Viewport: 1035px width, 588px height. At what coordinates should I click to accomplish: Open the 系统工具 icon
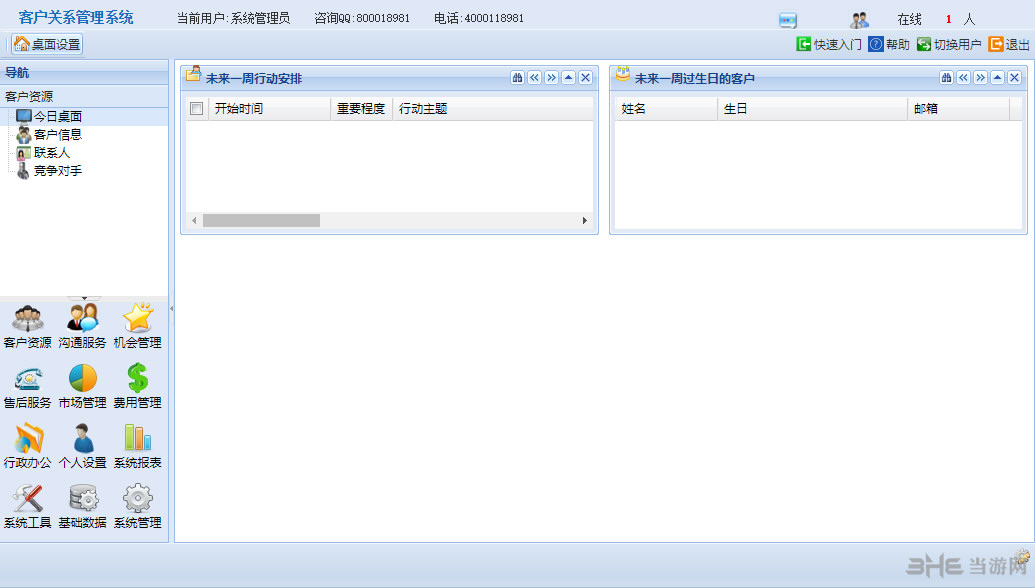pos(28,505)
